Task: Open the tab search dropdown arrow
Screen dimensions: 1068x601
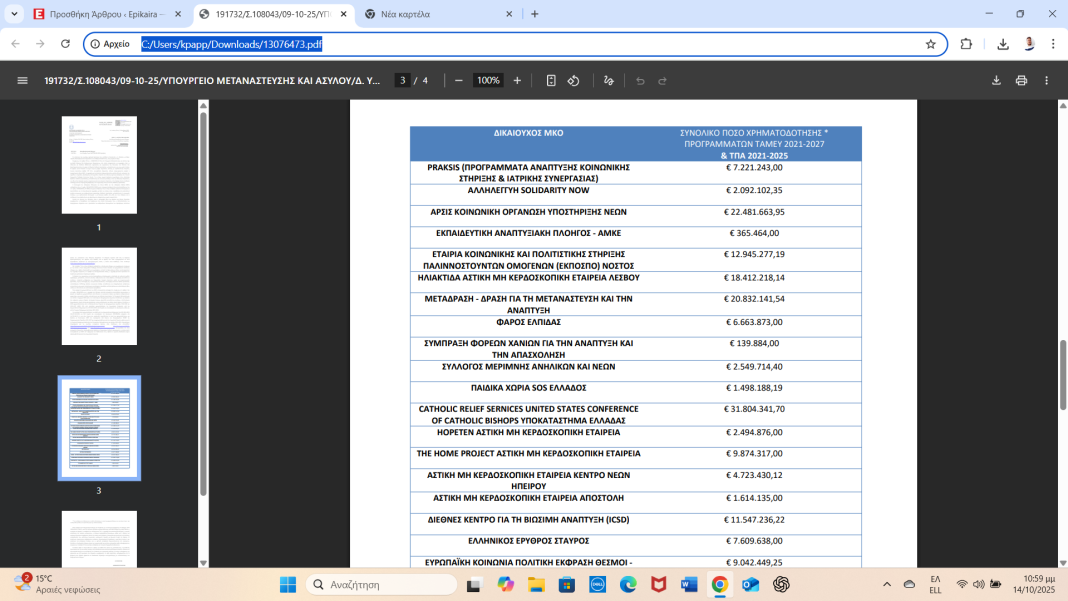Action: 14,14
